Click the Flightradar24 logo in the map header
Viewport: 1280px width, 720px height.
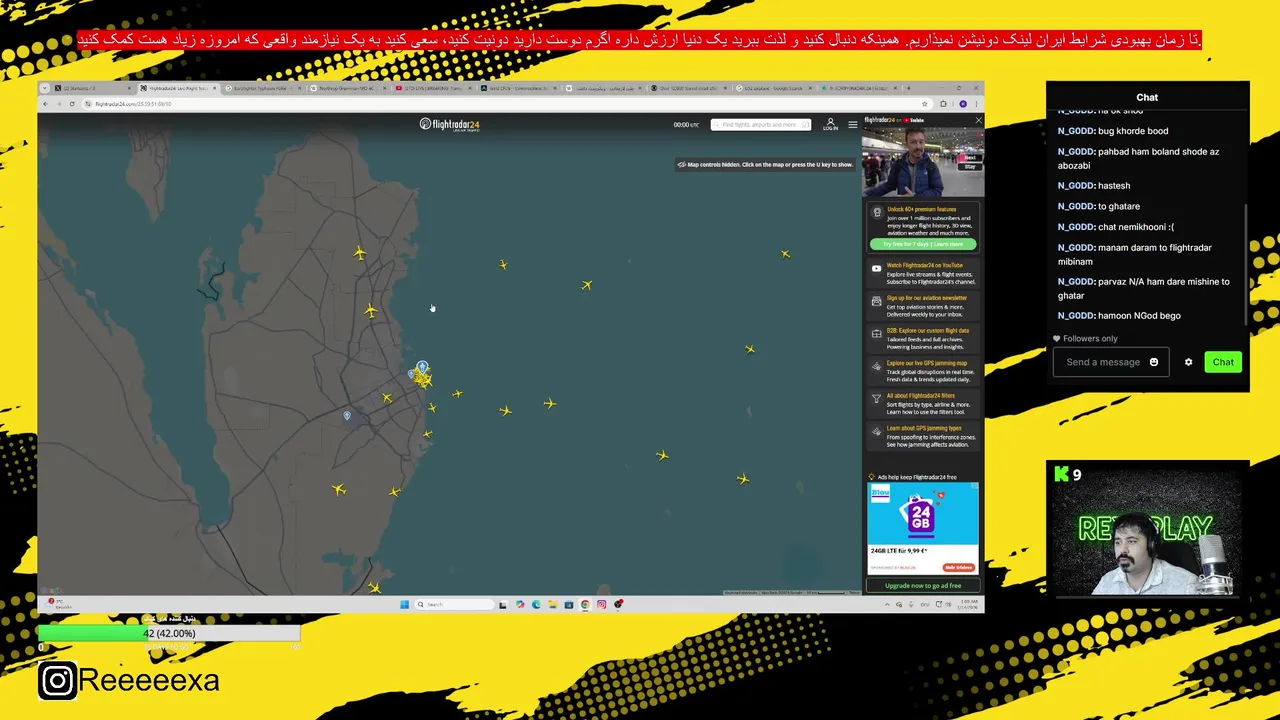coord(450,124)
